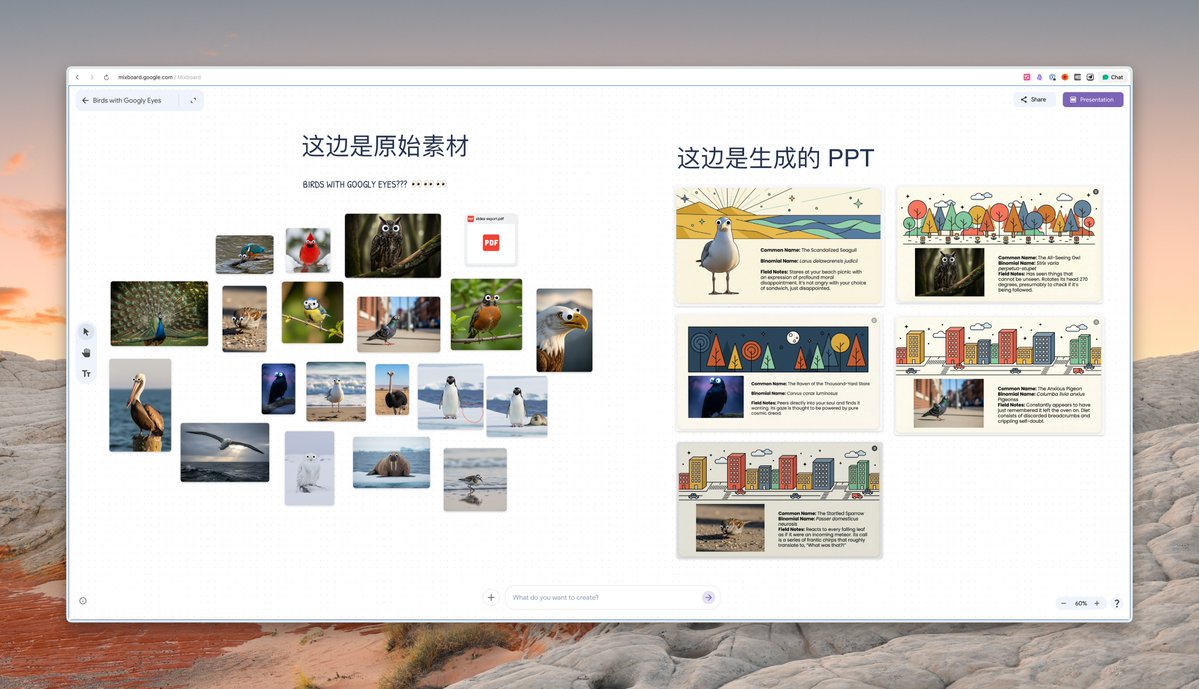Click the plus icon beside the prompt bar
This screenshot has height=689, width=1199.
(x=490, y=596)
